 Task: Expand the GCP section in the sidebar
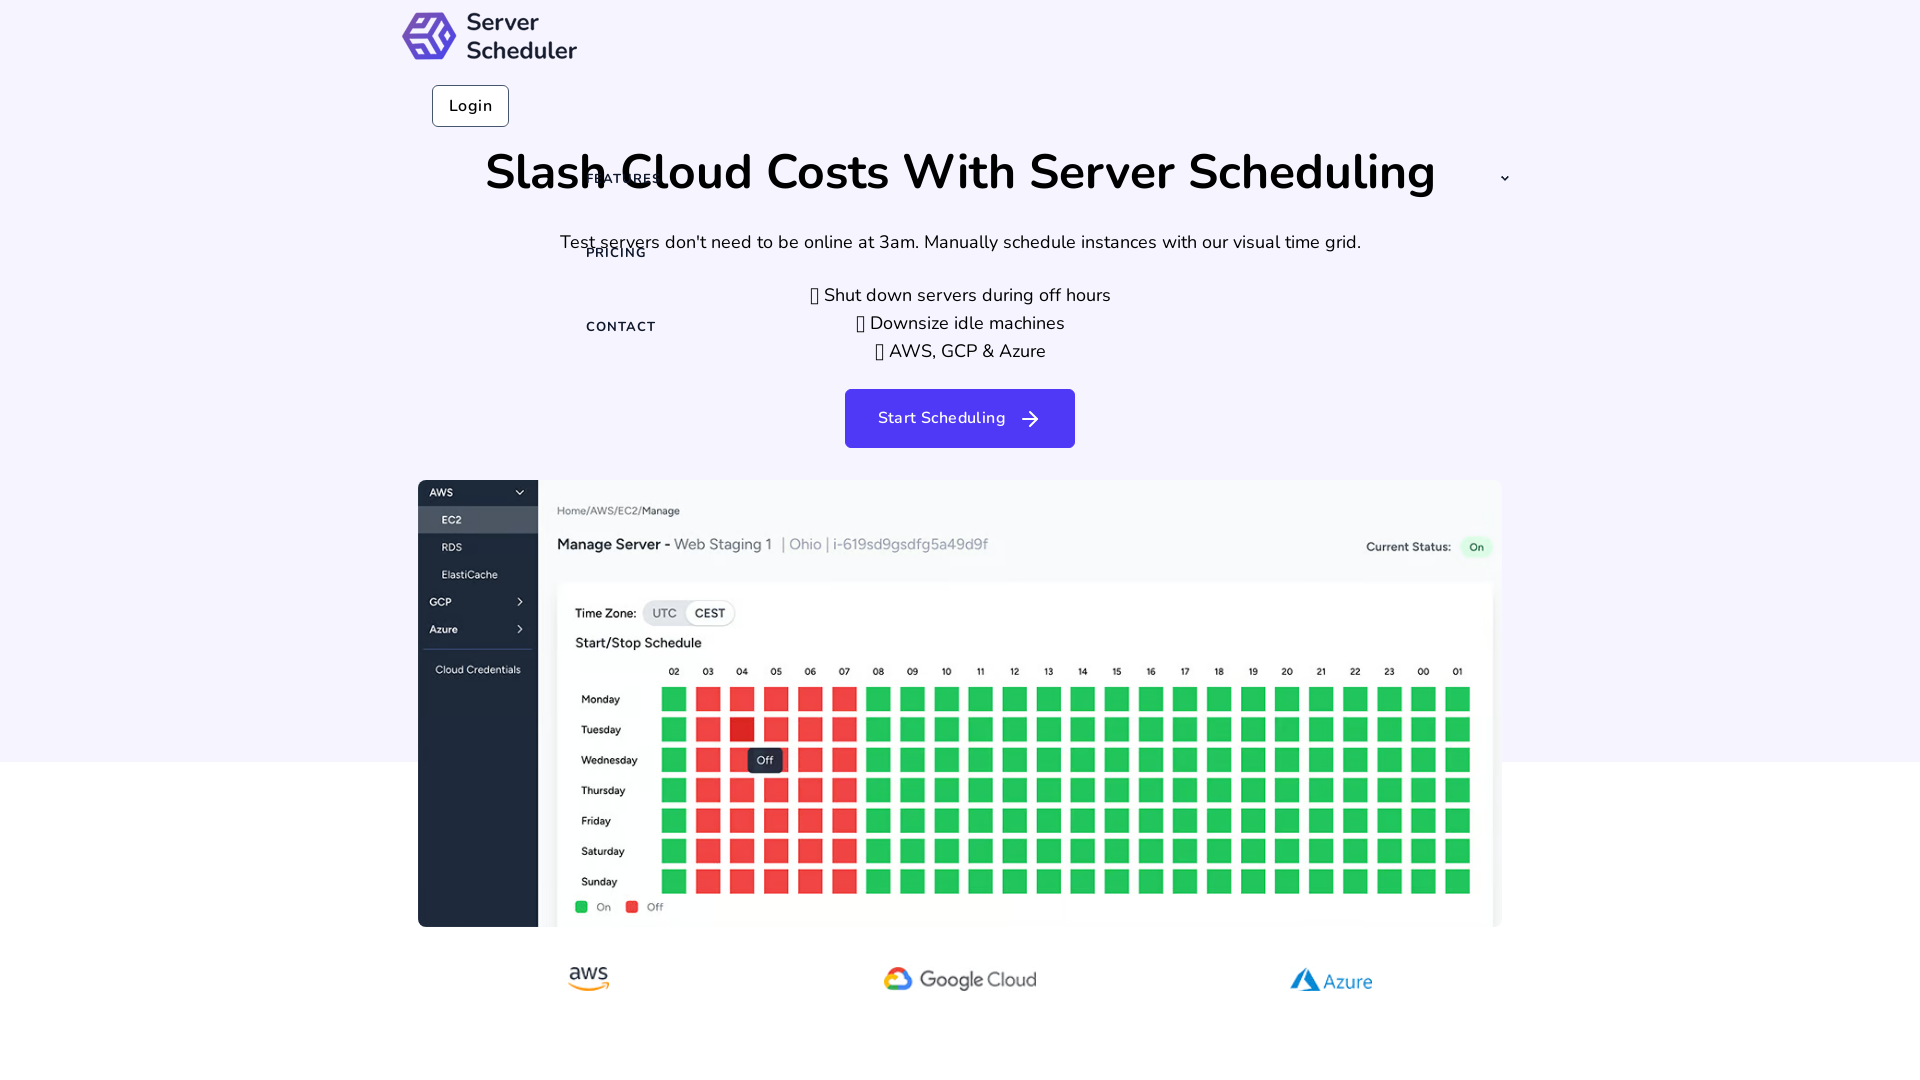519,602
